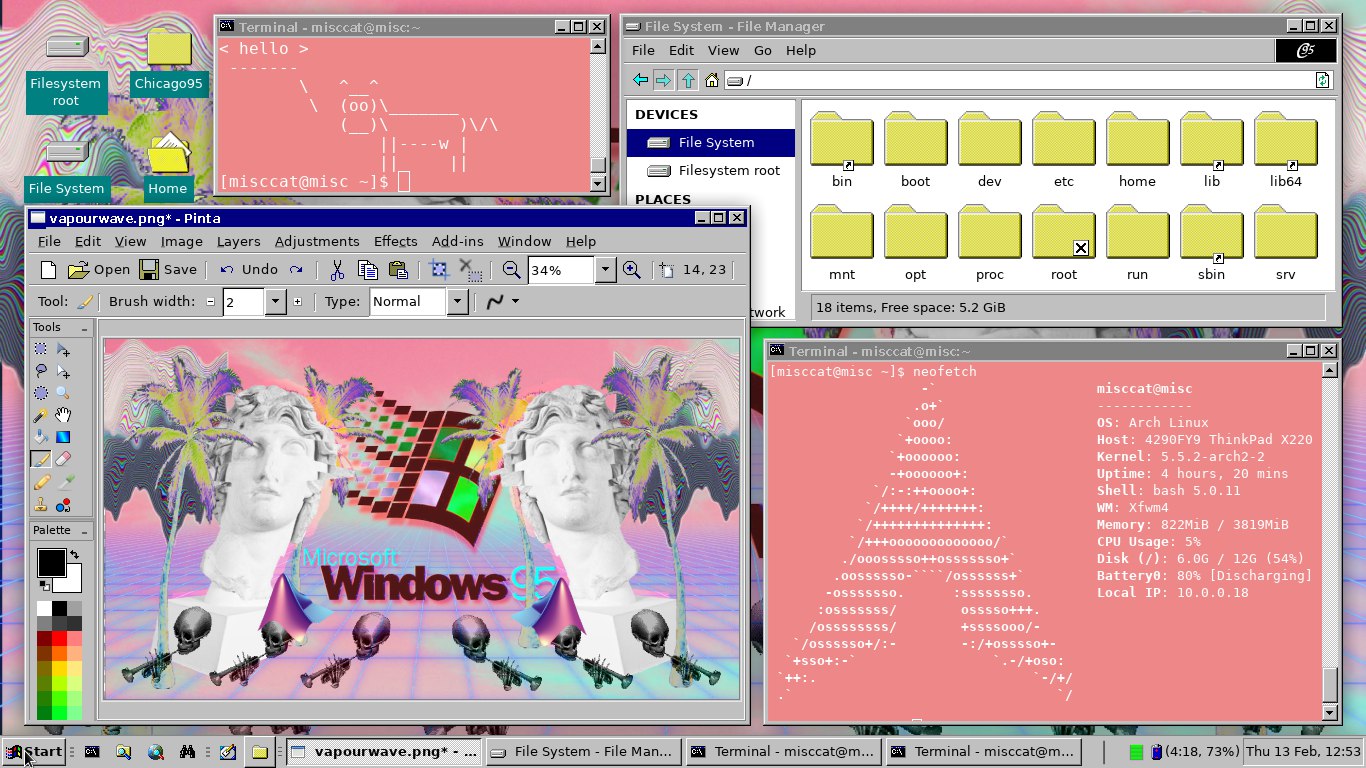
Task: Copy using the Pinta toolbar copy icon
Action: click(x=367, y=269)
